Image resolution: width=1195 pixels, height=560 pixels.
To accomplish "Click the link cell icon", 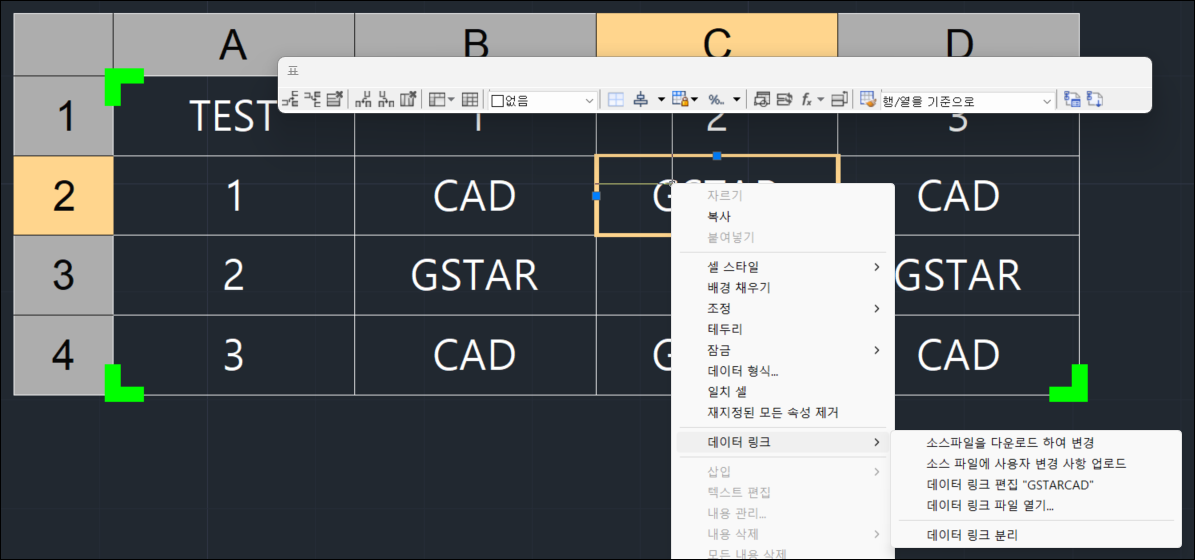I will 1072,100.
